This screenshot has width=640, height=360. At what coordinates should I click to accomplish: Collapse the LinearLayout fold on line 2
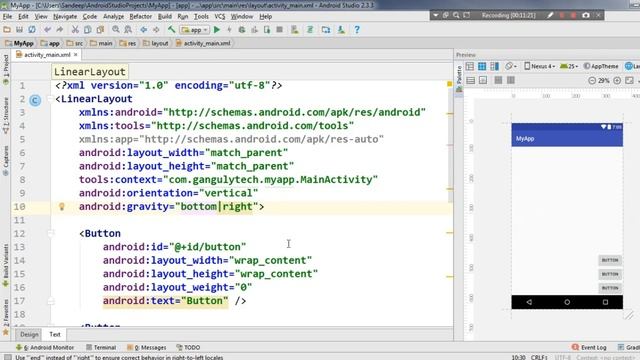51,99
